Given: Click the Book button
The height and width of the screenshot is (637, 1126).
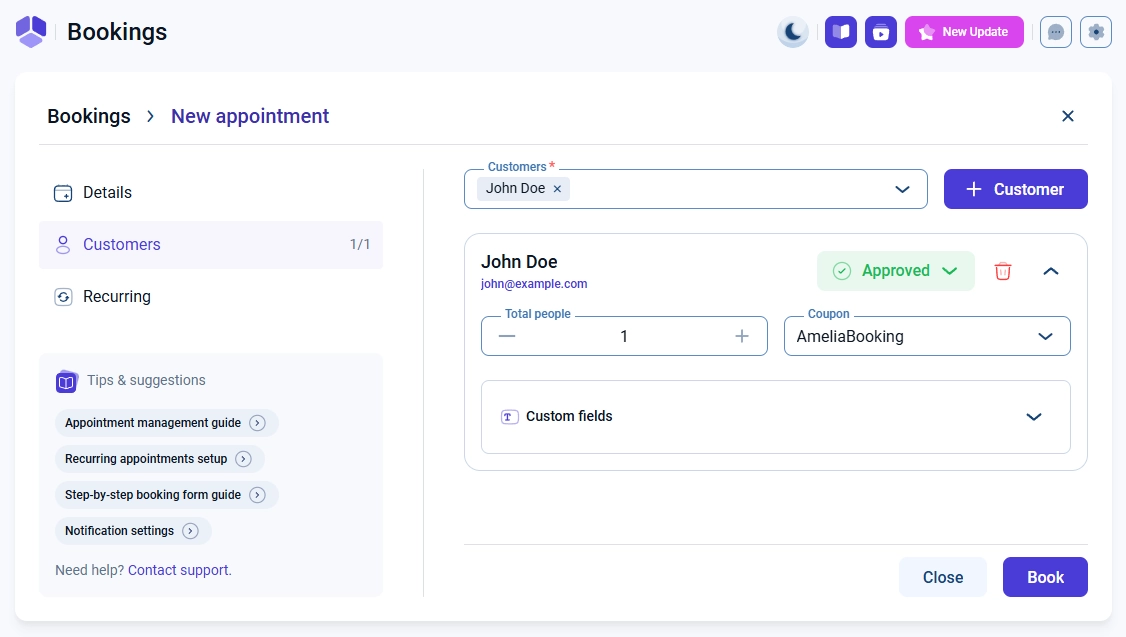Looking at the screenshot, I should point(1046,577).
